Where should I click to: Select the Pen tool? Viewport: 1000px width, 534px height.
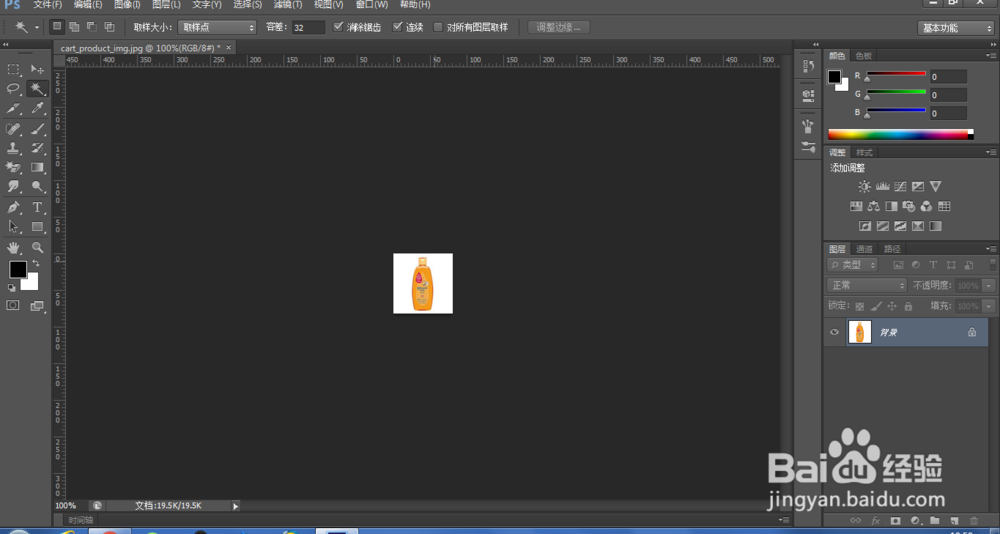tap(13, 207)
